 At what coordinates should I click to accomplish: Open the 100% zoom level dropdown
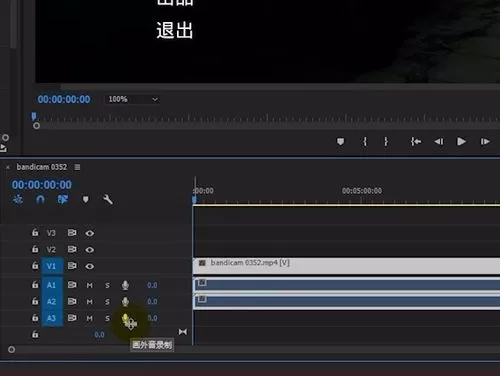pyautogui.click(x=132, y=99)
